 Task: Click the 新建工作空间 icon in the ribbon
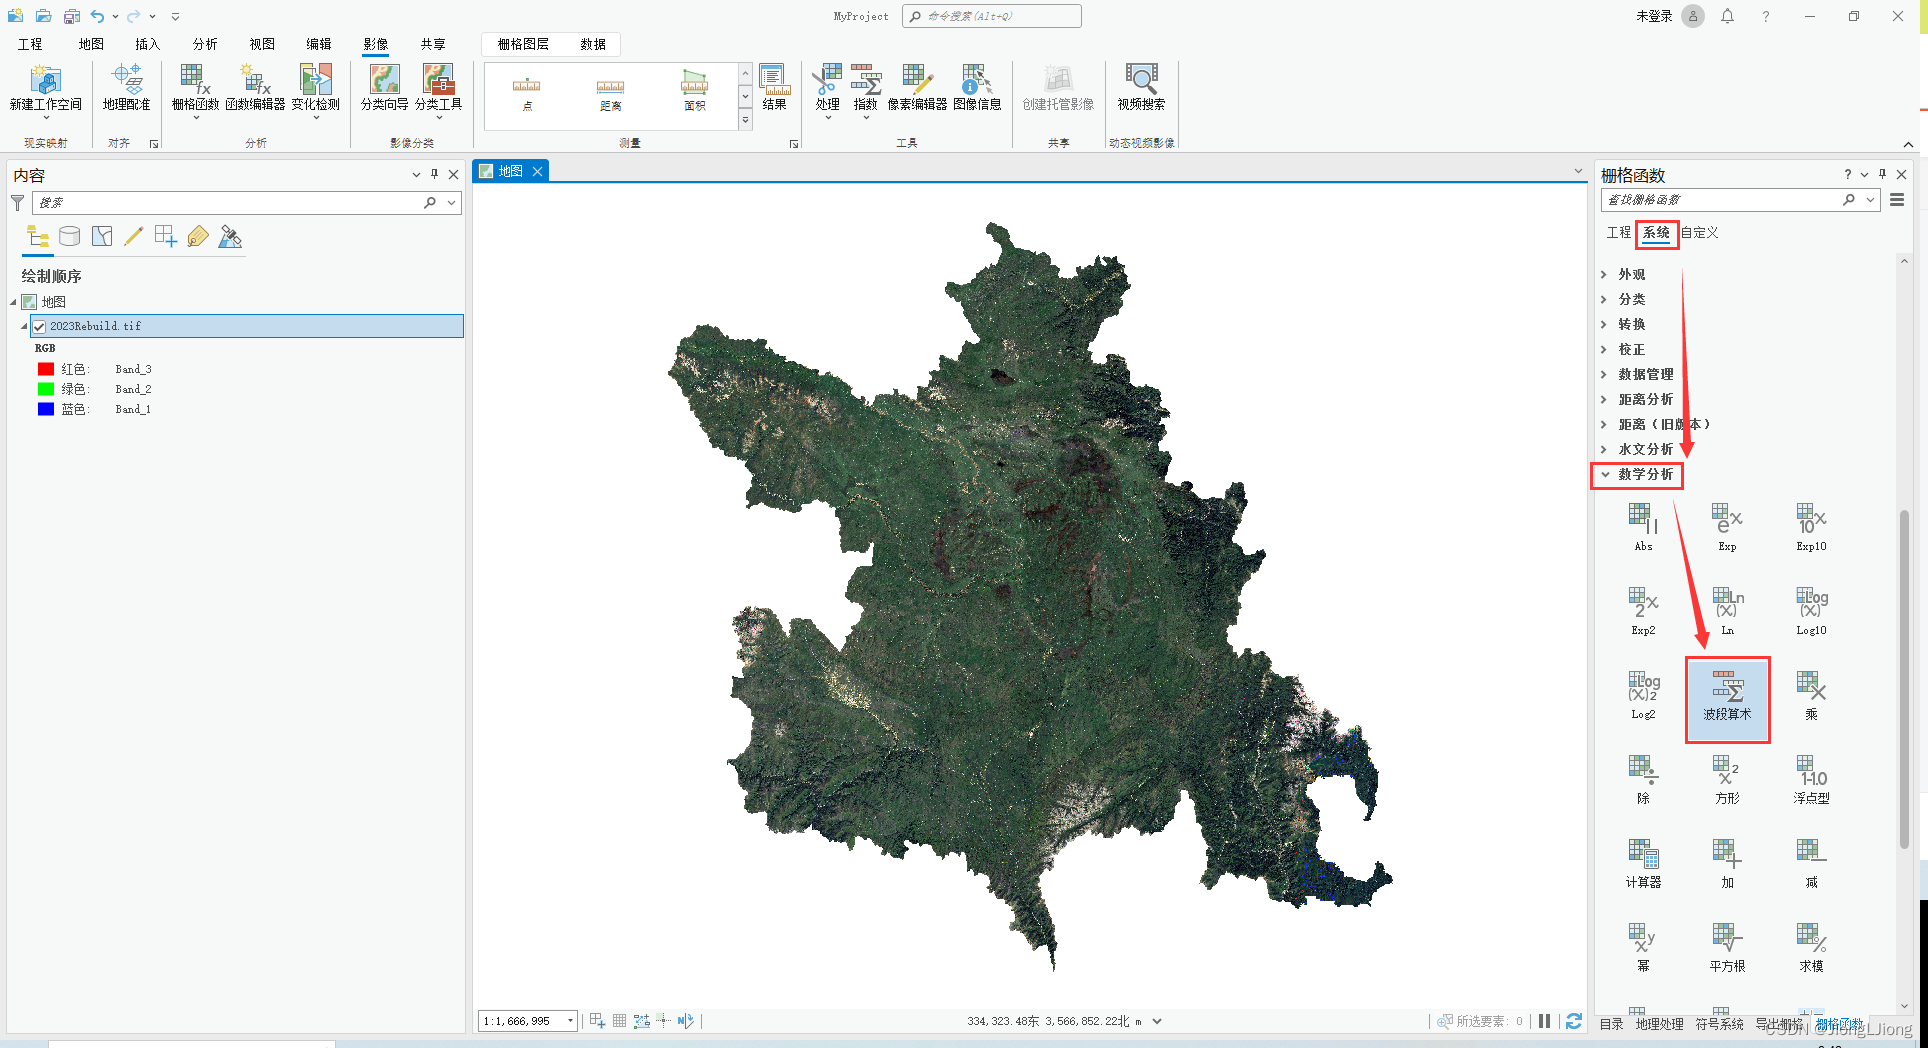click(x=46, y=80)
